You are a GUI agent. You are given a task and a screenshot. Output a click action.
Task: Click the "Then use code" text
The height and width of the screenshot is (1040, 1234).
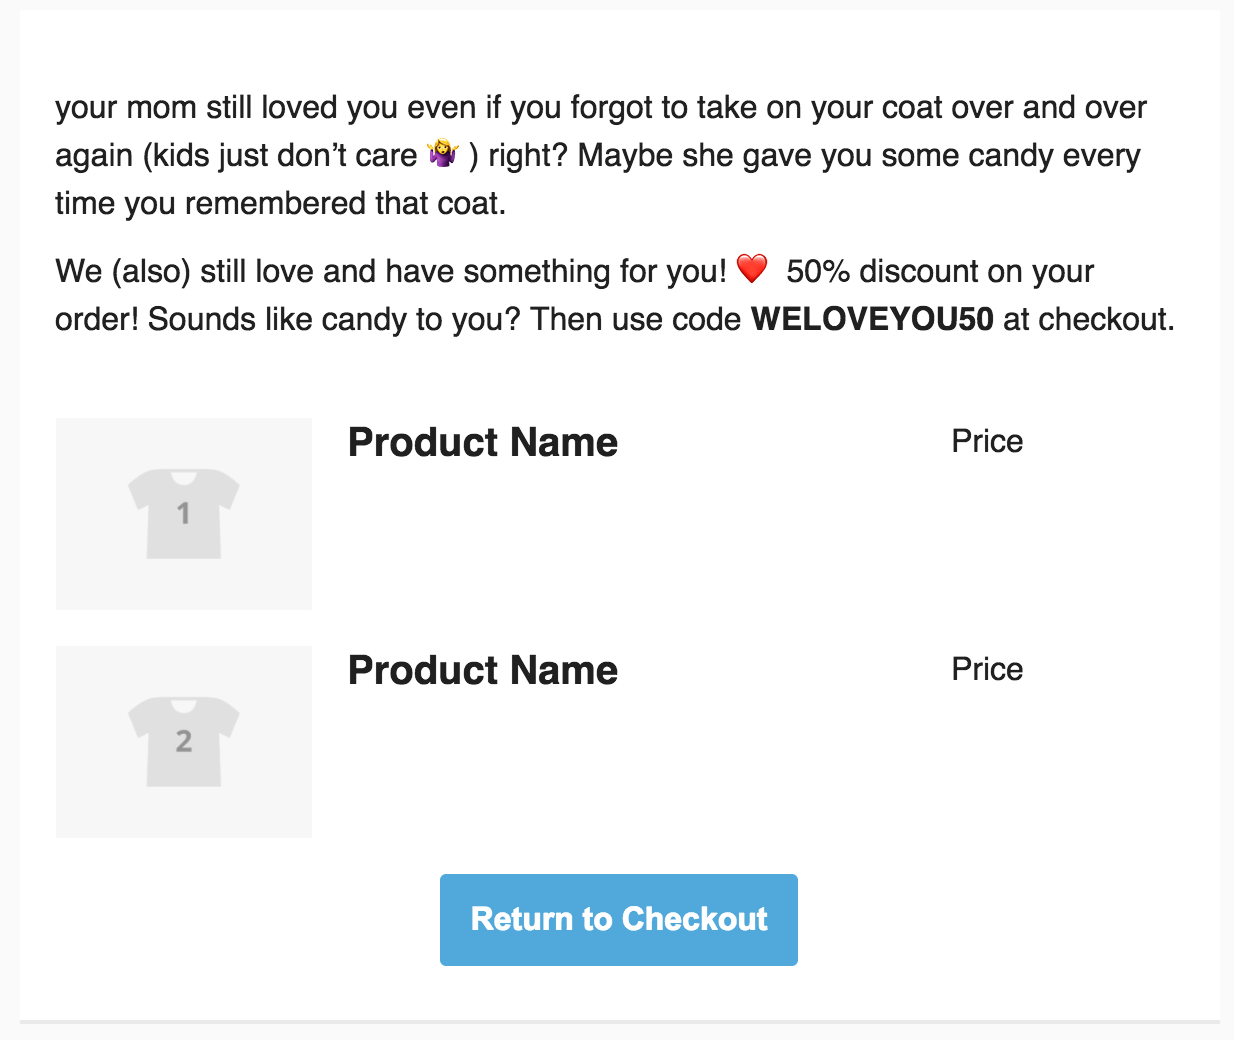(636, 319)
